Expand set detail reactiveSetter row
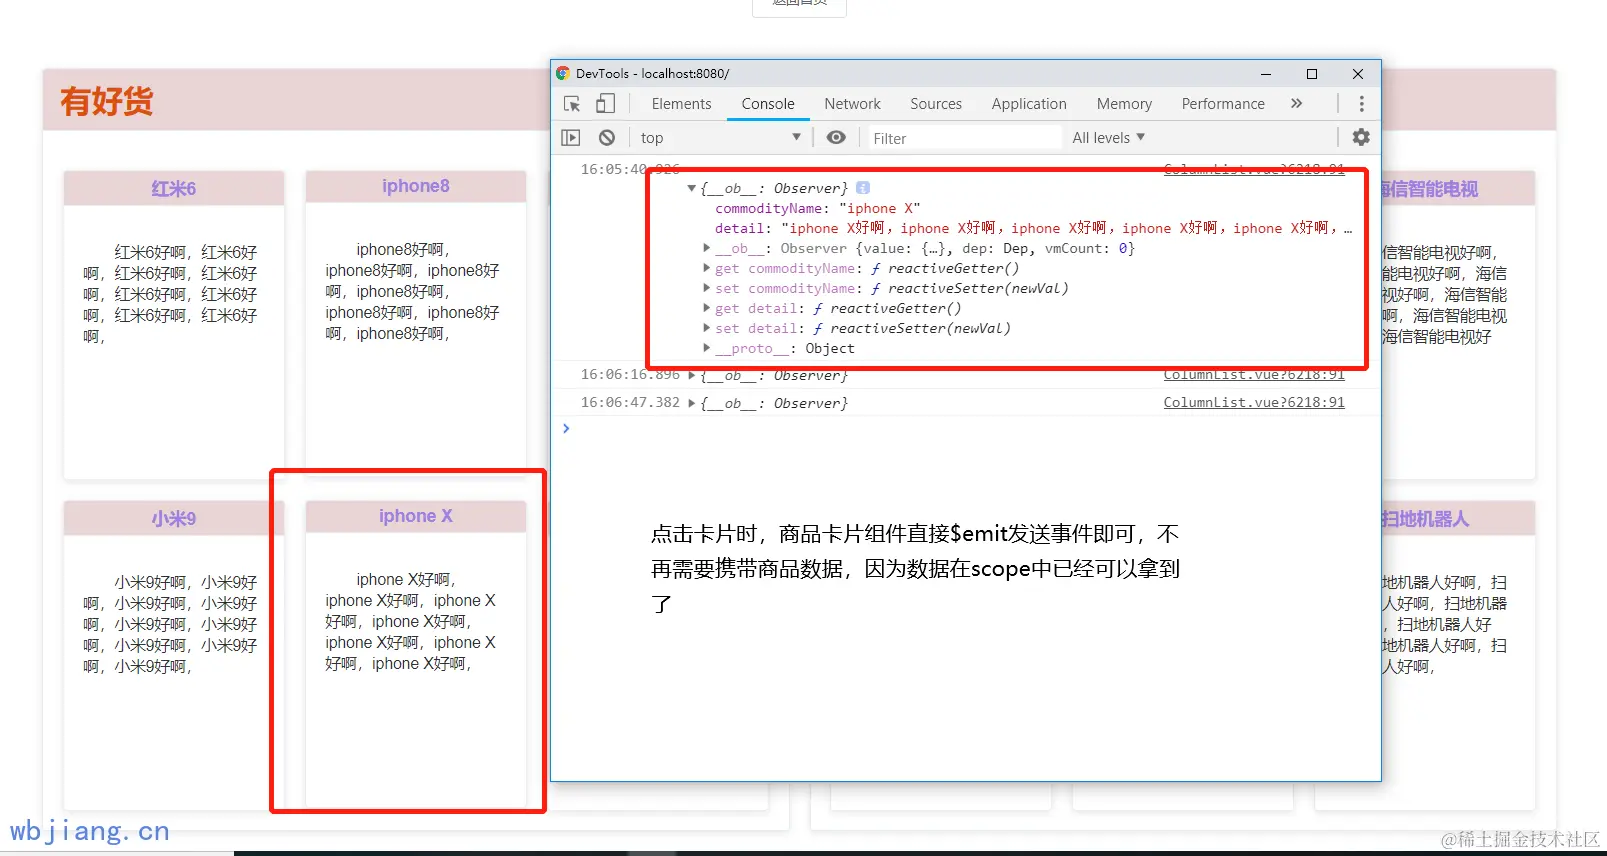Viewport: 1607px width, 856px height. pyautogui.click(x=707, y=328)
